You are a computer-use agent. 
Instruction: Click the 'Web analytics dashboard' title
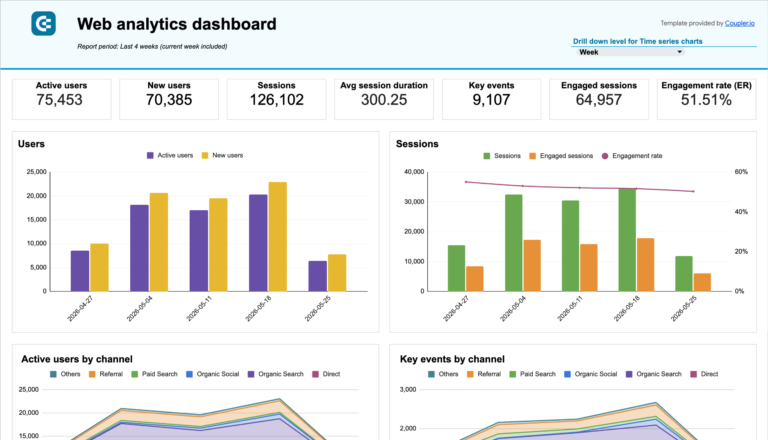click(x=177, y=24)
